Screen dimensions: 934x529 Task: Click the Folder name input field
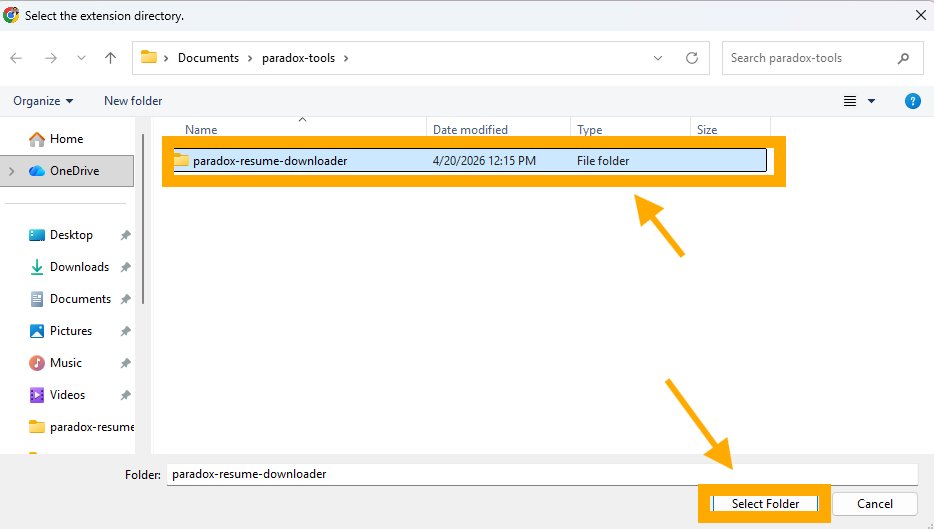pyautogui.click(x=542, y=474)
